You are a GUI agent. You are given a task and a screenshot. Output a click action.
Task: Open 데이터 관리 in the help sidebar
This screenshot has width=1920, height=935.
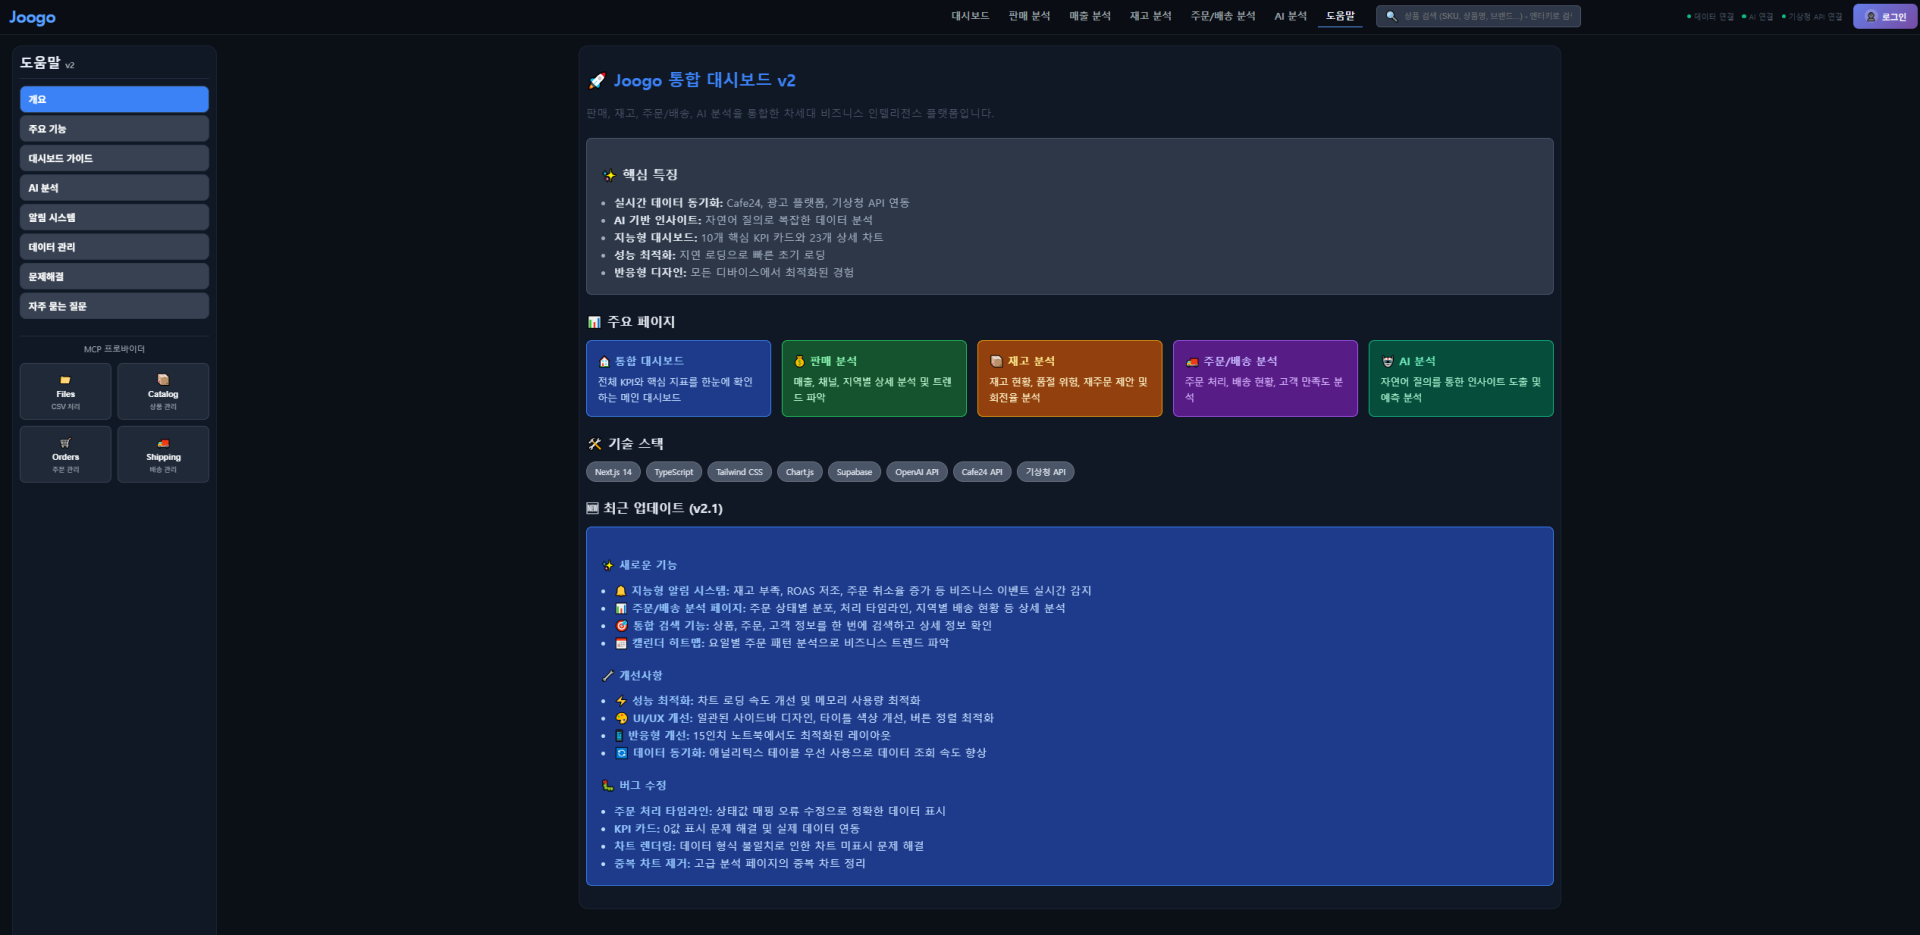point(114,247)
